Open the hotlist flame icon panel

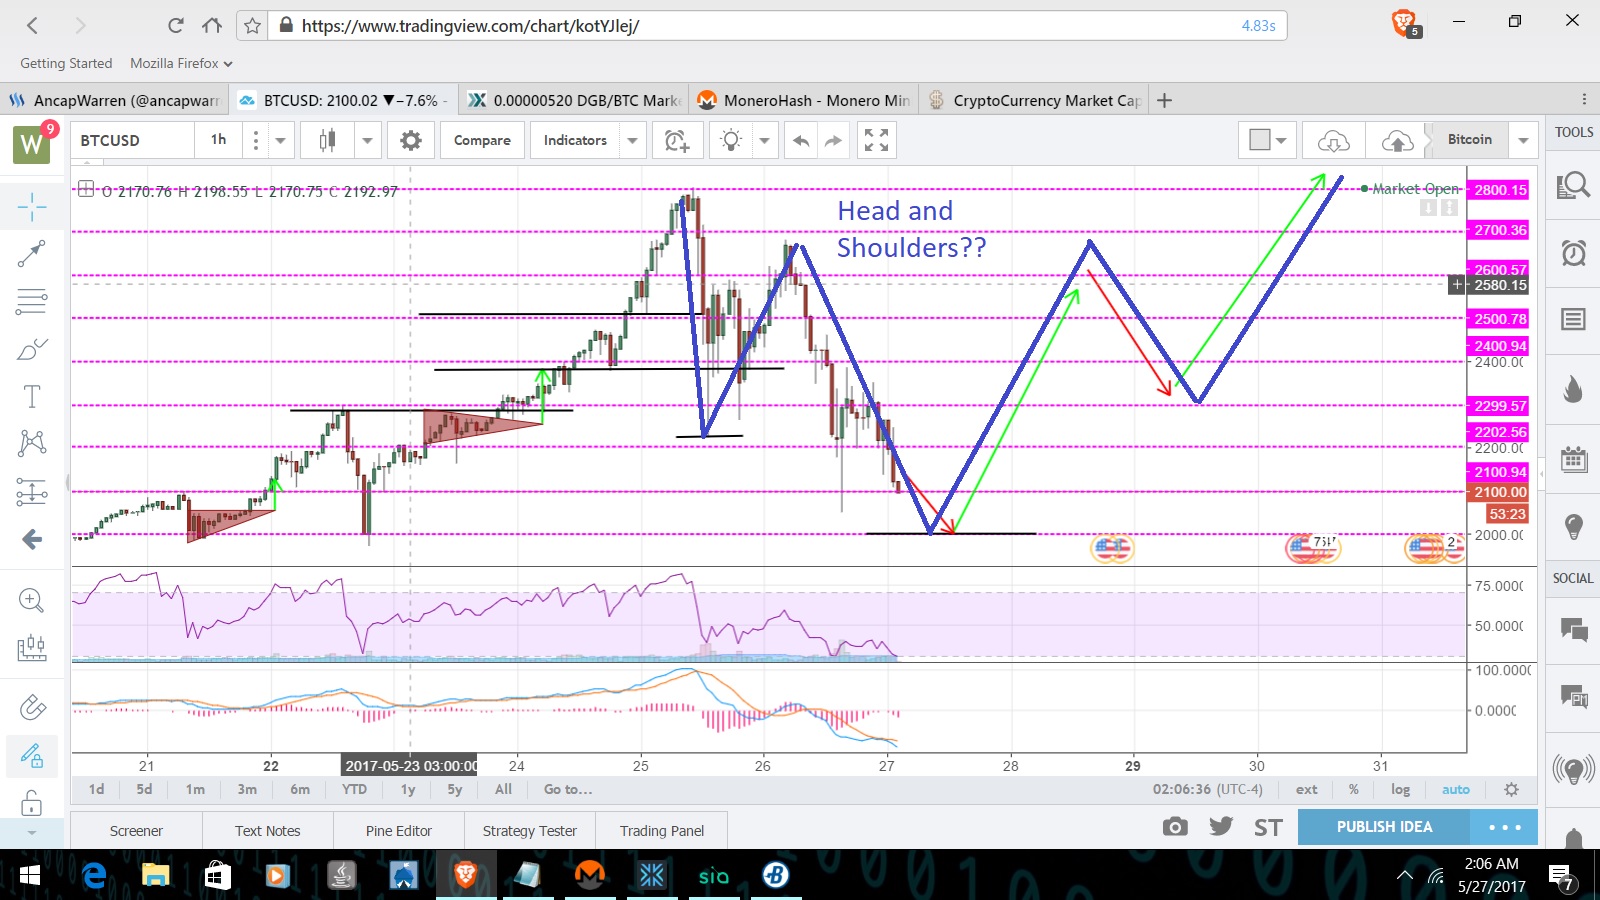pyautogui.click(x=1573, y=390)
